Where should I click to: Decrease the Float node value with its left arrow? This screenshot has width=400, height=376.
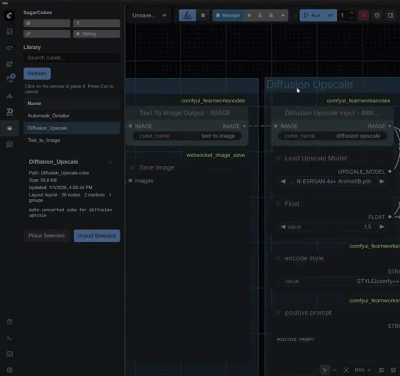coord(283,227)
